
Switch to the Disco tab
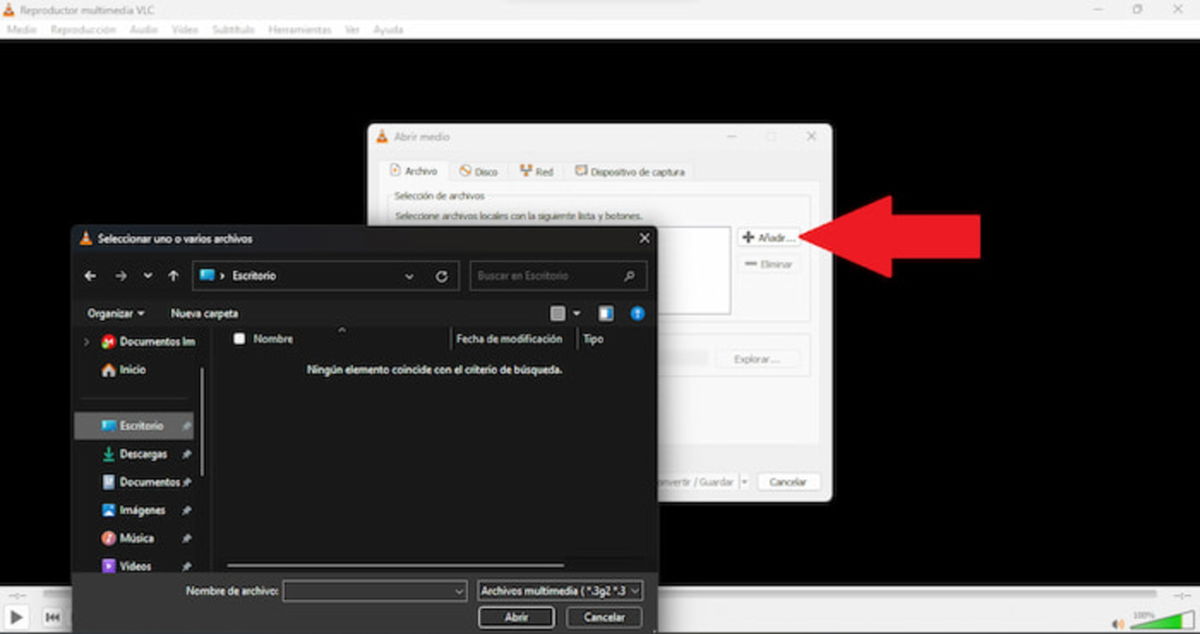click(x=478, y=172)
